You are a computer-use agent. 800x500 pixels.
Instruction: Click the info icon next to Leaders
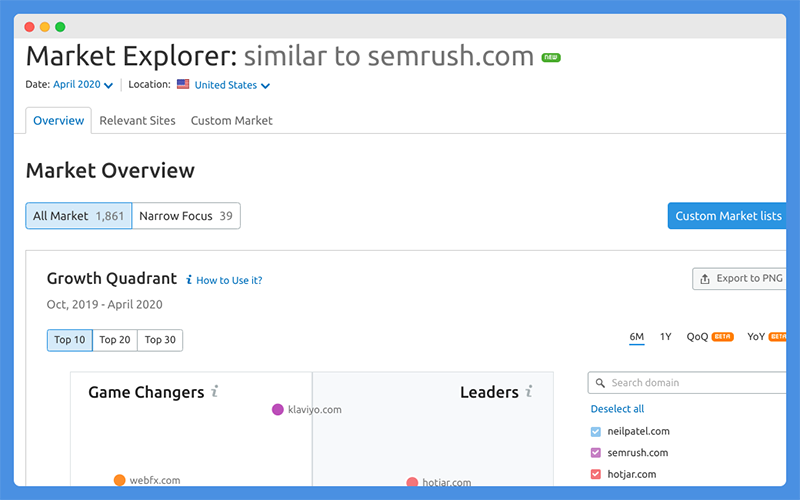pyautogui.click(x=529, y=391)
